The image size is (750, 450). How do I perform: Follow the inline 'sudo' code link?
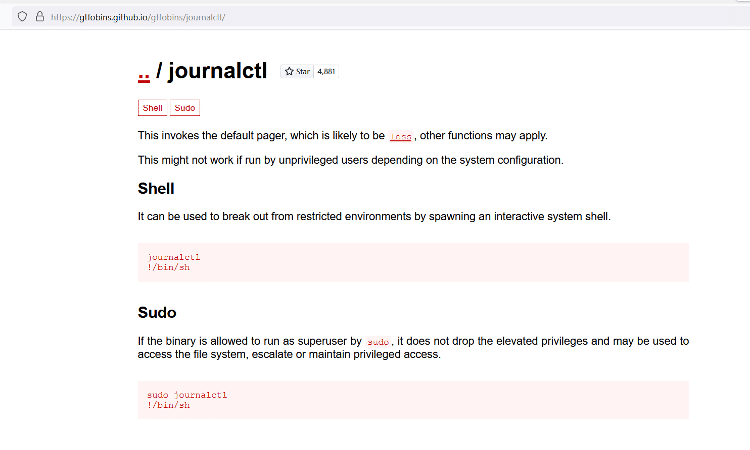pyautogui.click(x=377, y=342)
